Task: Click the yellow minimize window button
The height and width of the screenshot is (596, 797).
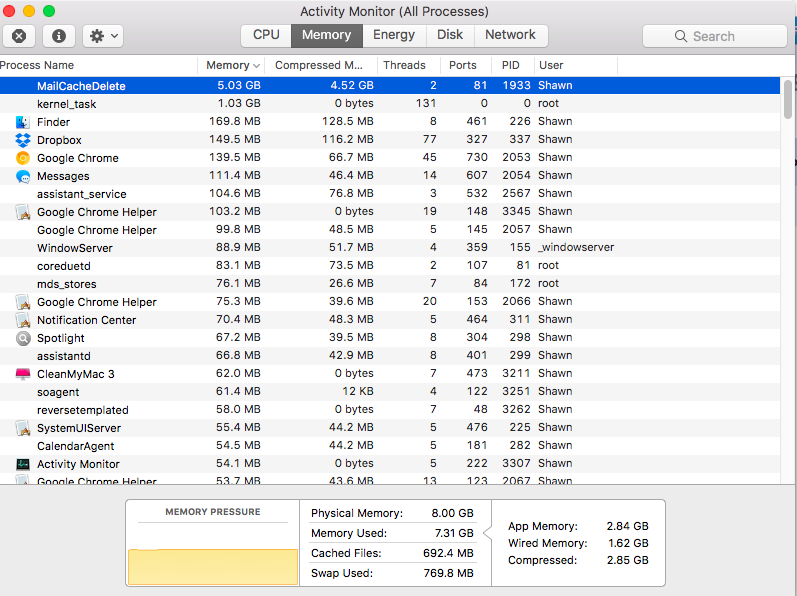Action: point(29,11)
